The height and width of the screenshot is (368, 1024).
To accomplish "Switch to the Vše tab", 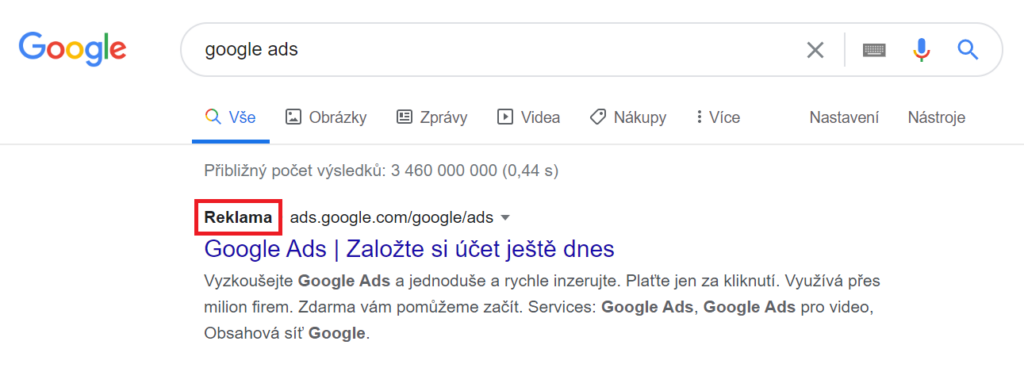I will [x=231, y=117].
